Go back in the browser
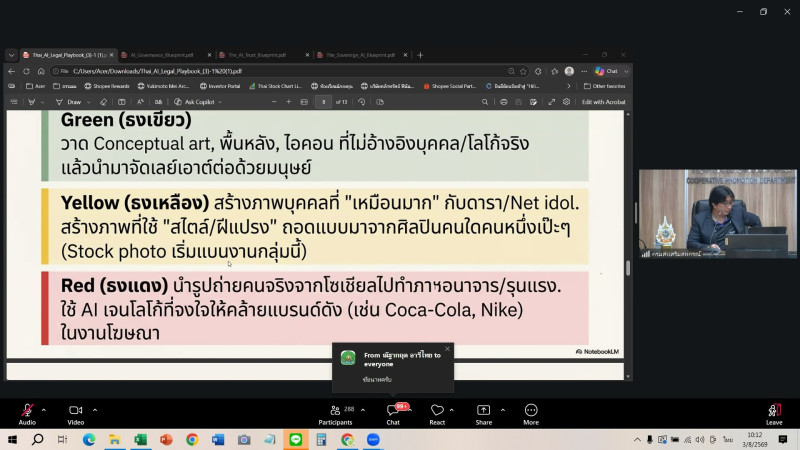Image resolution: width=800 pixels, height=450 pixels. pyautogui.click(x=12, y=71)
